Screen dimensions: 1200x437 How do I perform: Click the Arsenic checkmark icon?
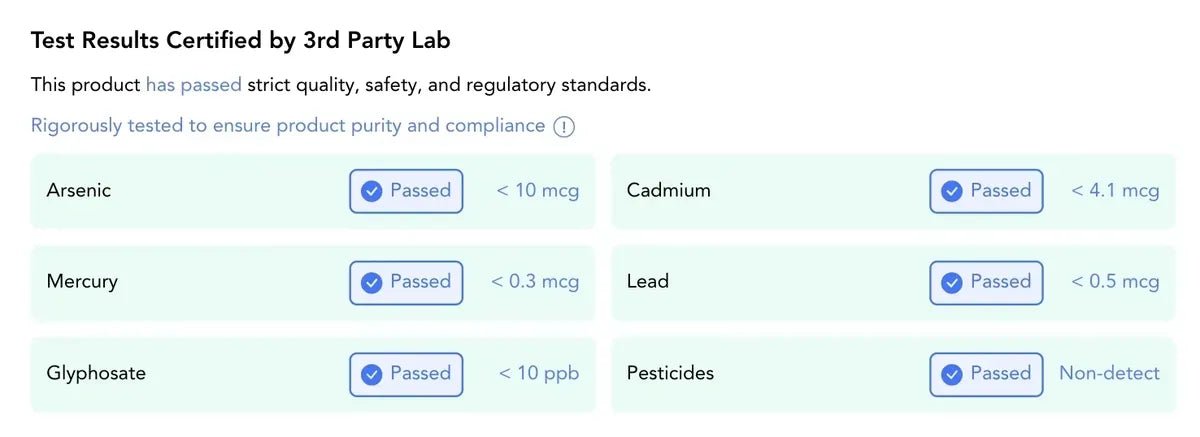(372, 191)
